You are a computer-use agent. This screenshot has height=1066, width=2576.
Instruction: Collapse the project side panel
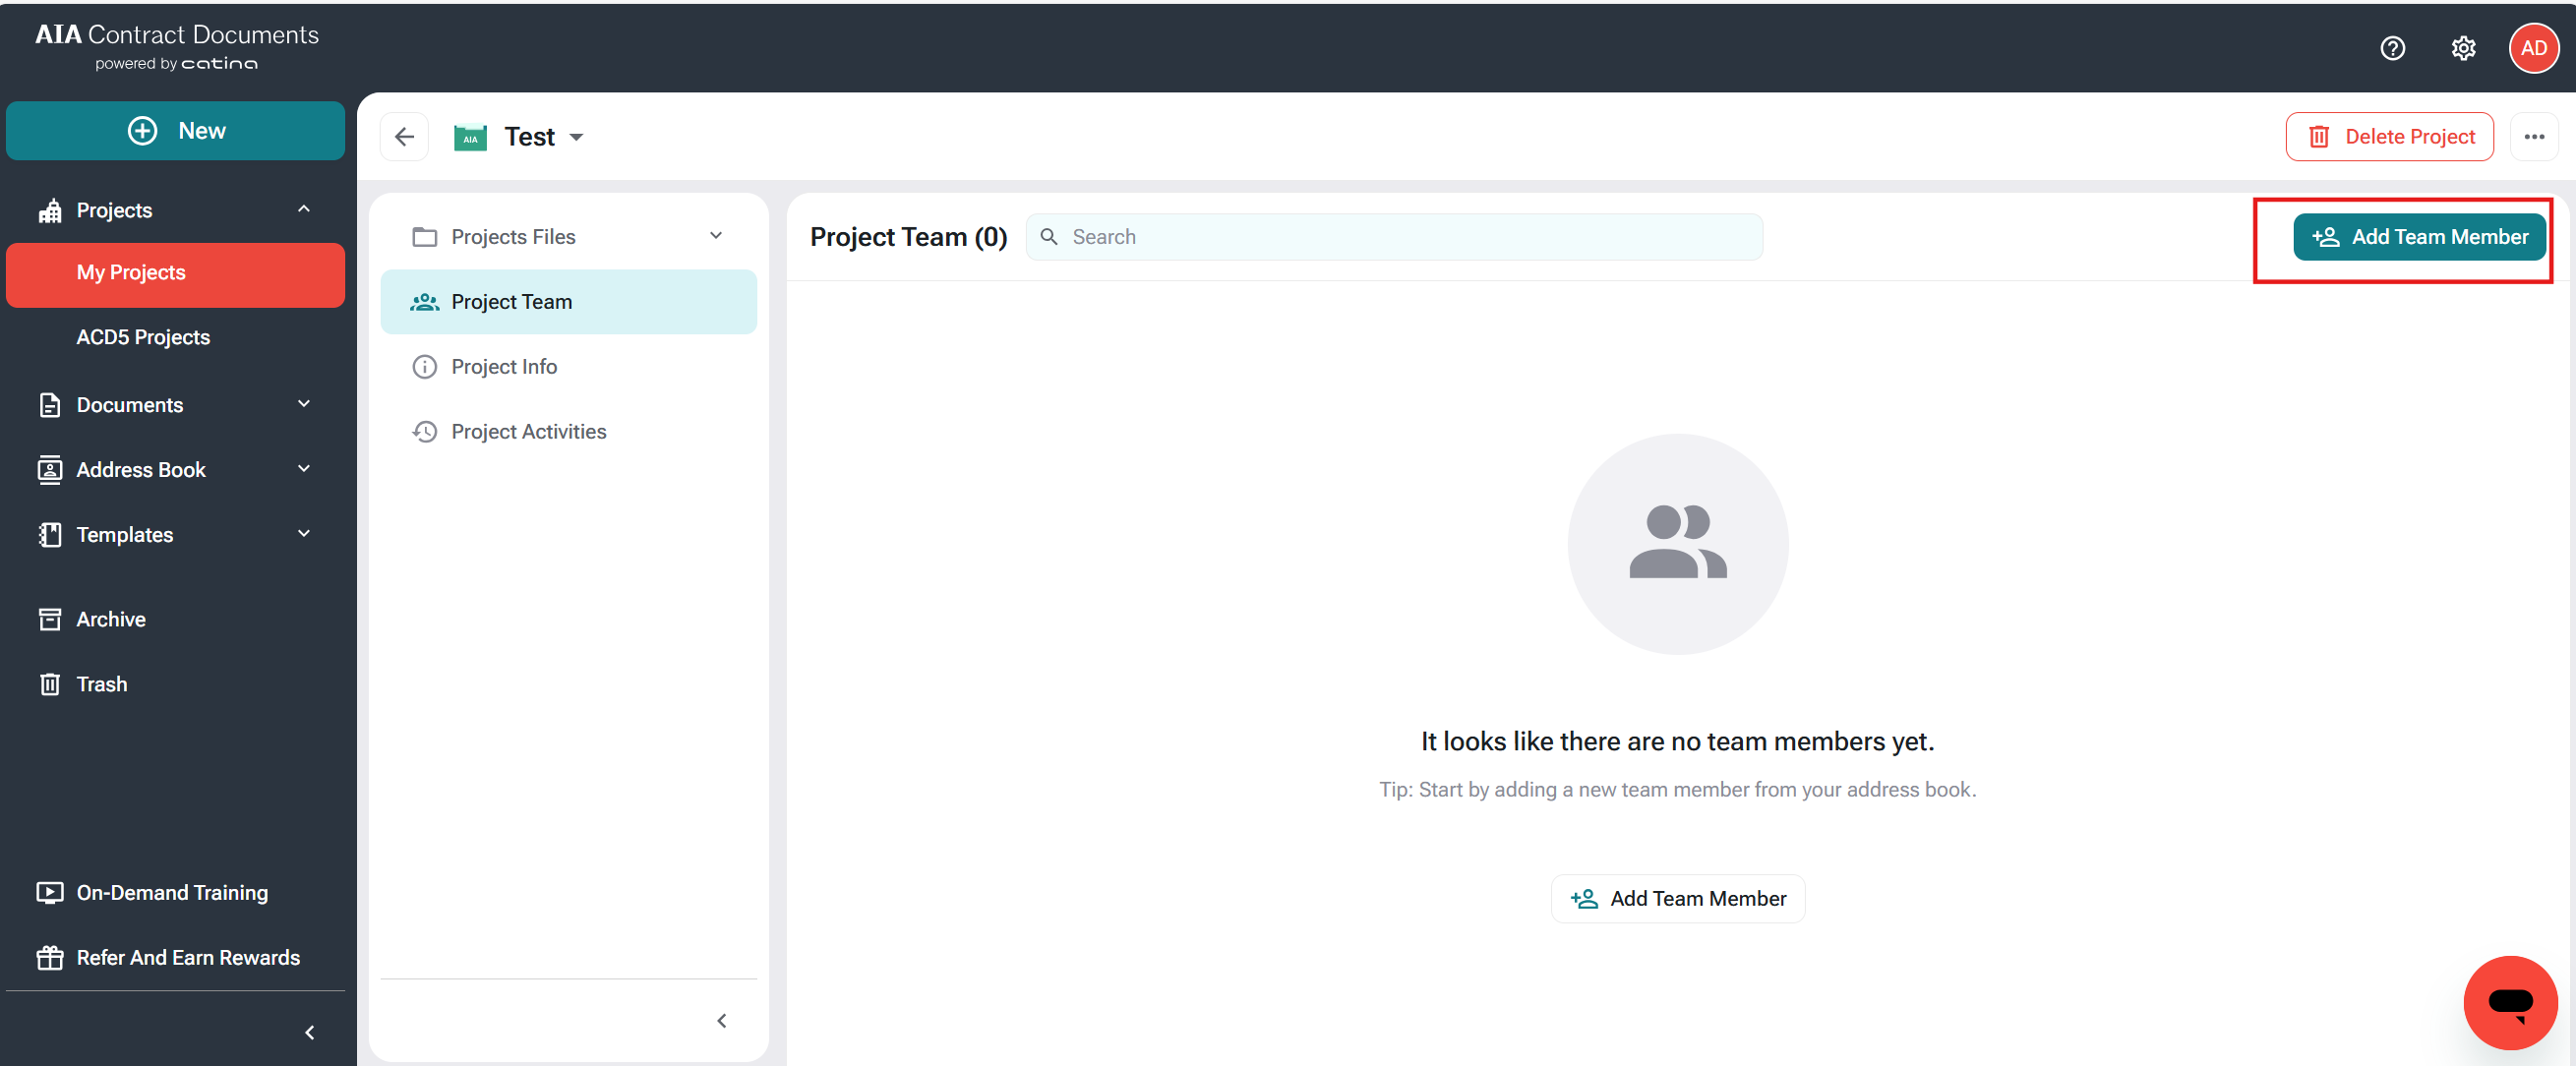(x=721, y=1020)
